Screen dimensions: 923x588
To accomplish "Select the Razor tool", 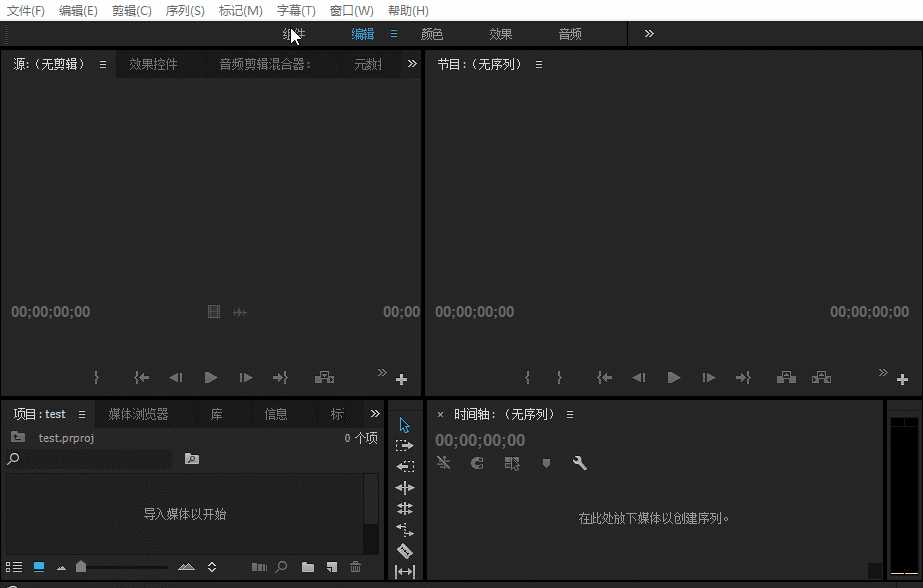I will click(404, 551).
